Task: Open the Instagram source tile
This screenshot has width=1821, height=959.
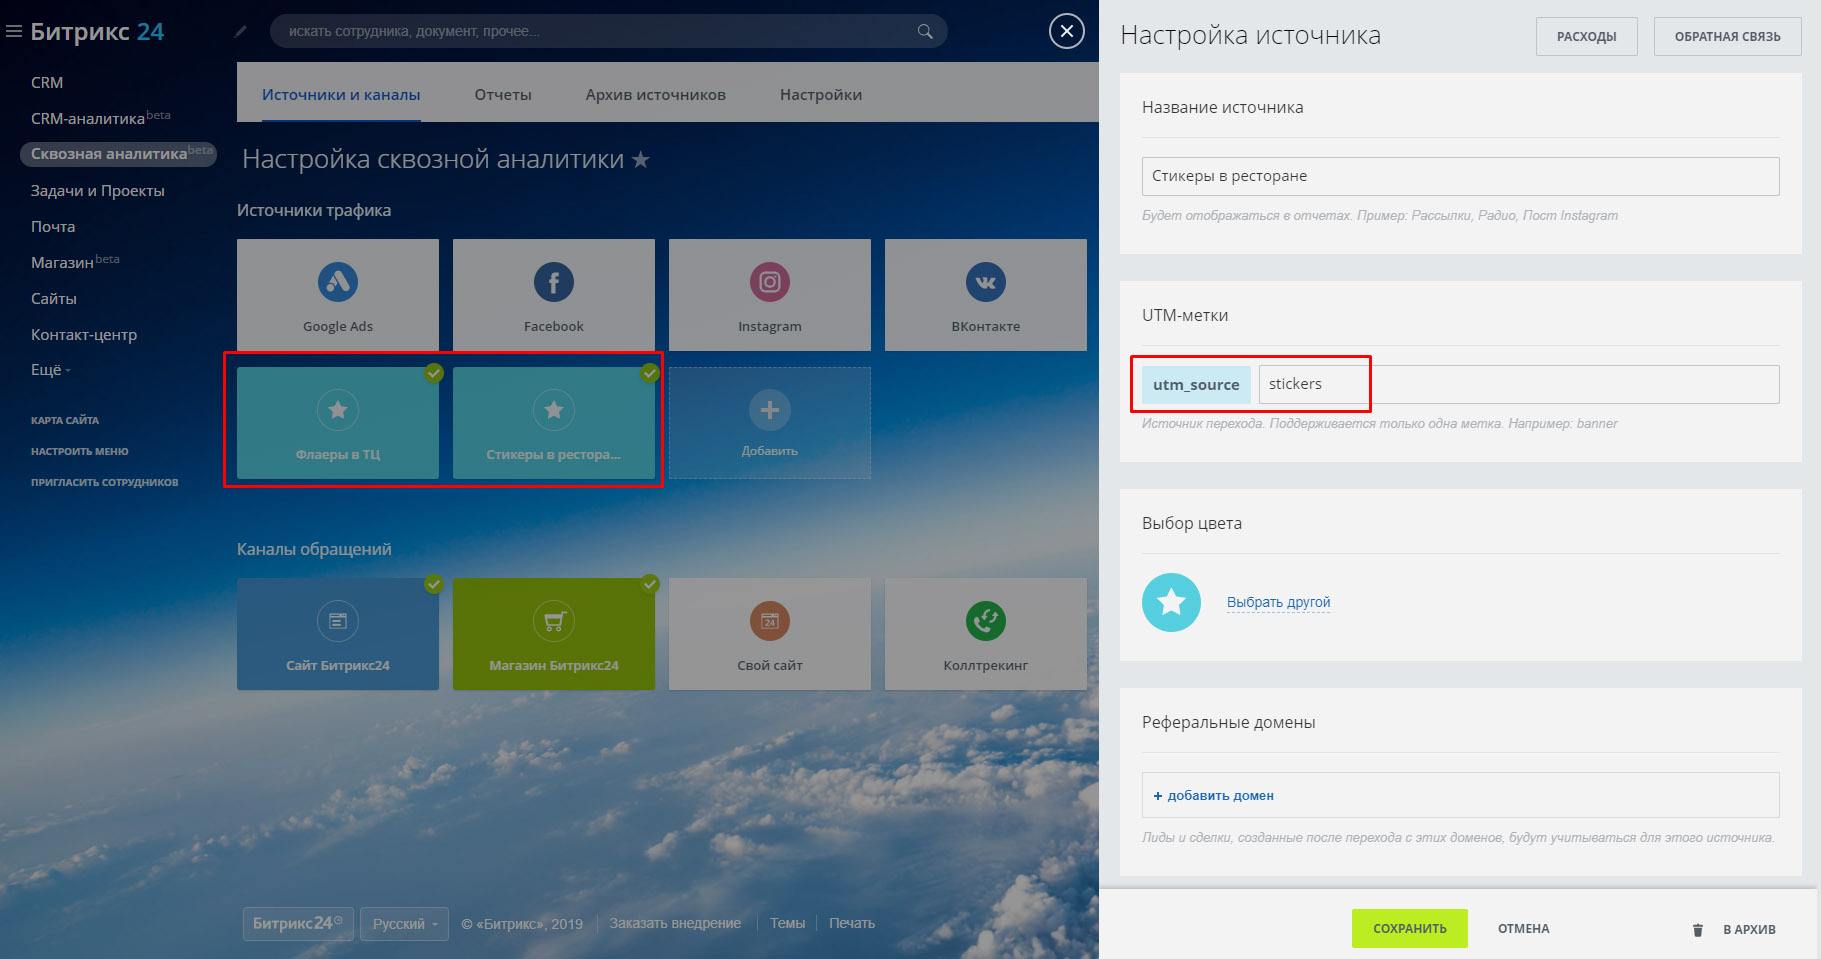Action: tap(770, 295)
